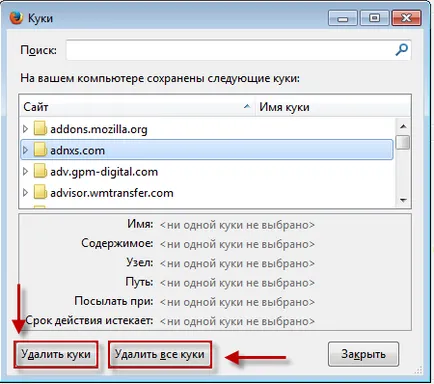
Task: Expand the adv.gpm-digital.com tree row
Action: pyautogui.click(x=25, y=171)
